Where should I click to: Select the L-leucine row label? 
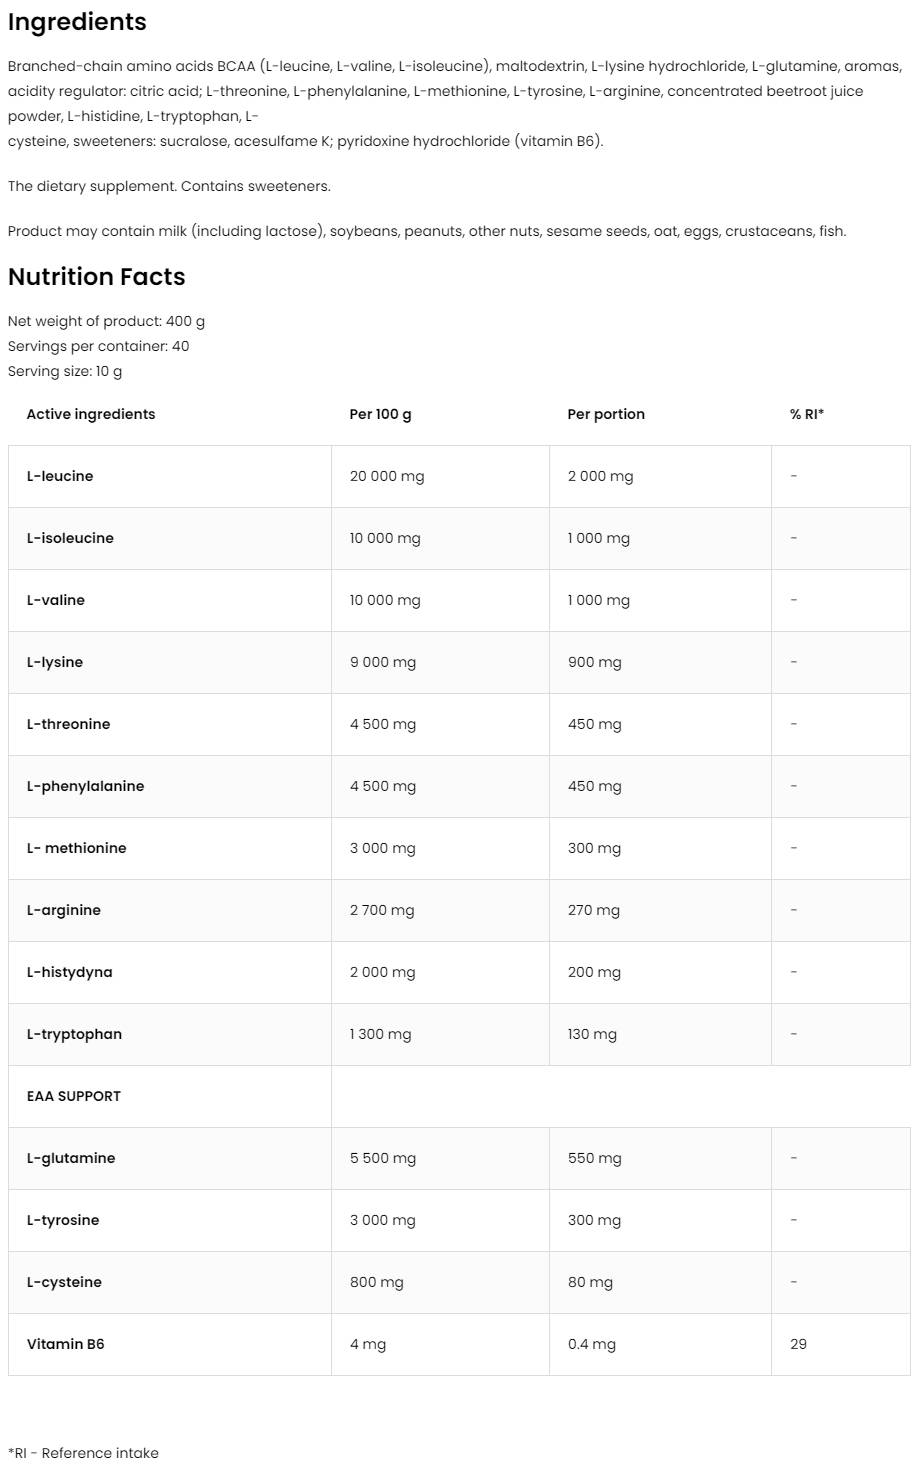(x=60, y=476)
